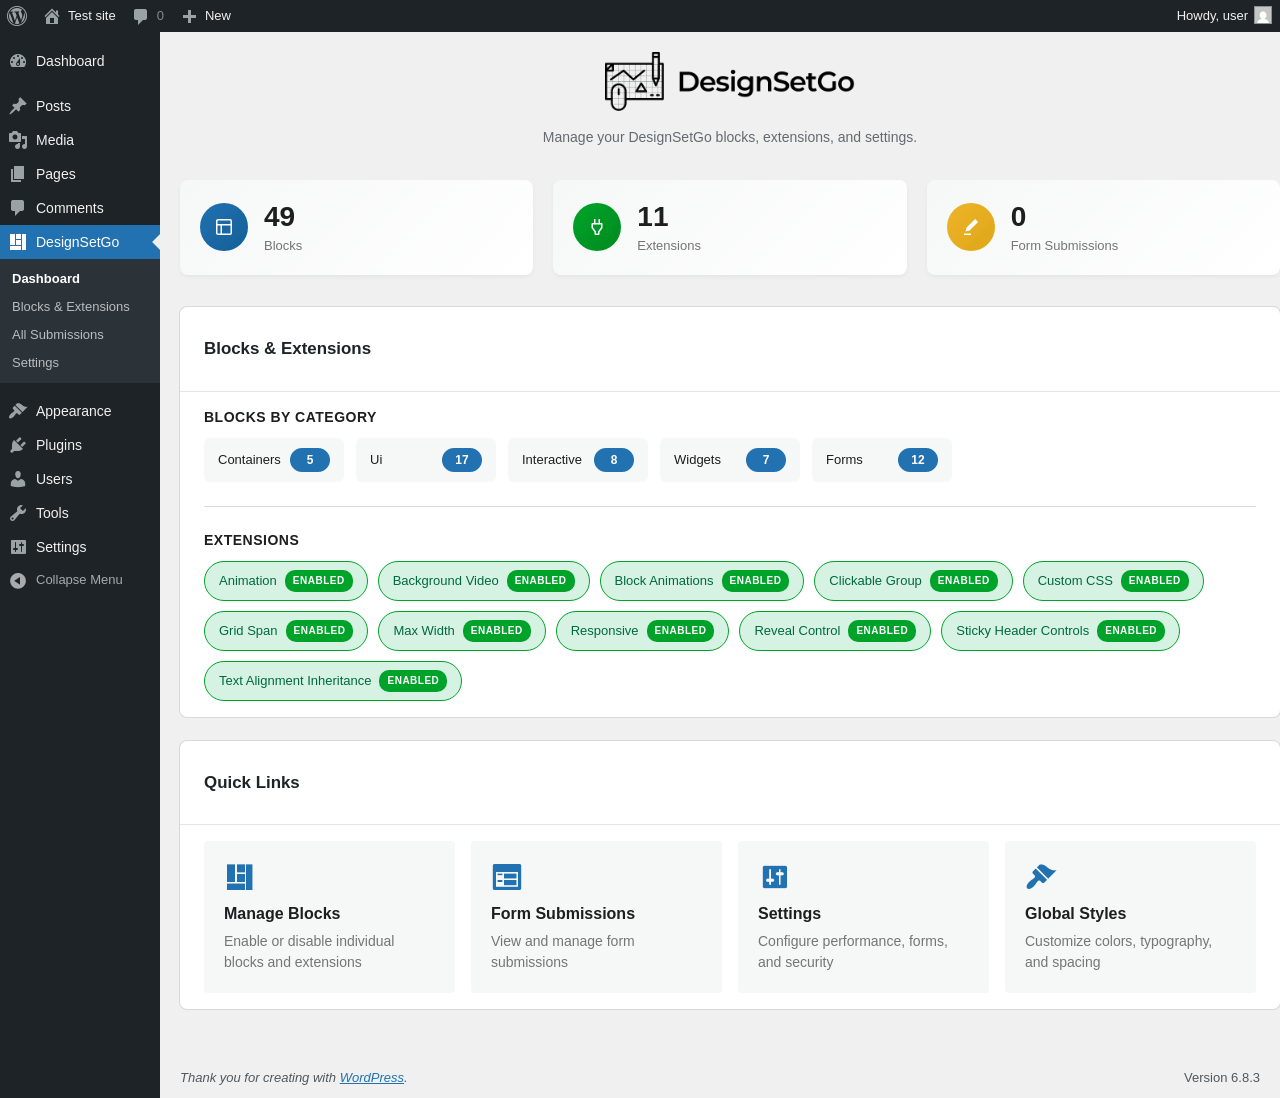
Task: Click the blue Blocks stat icon
Action: (224, 227)
